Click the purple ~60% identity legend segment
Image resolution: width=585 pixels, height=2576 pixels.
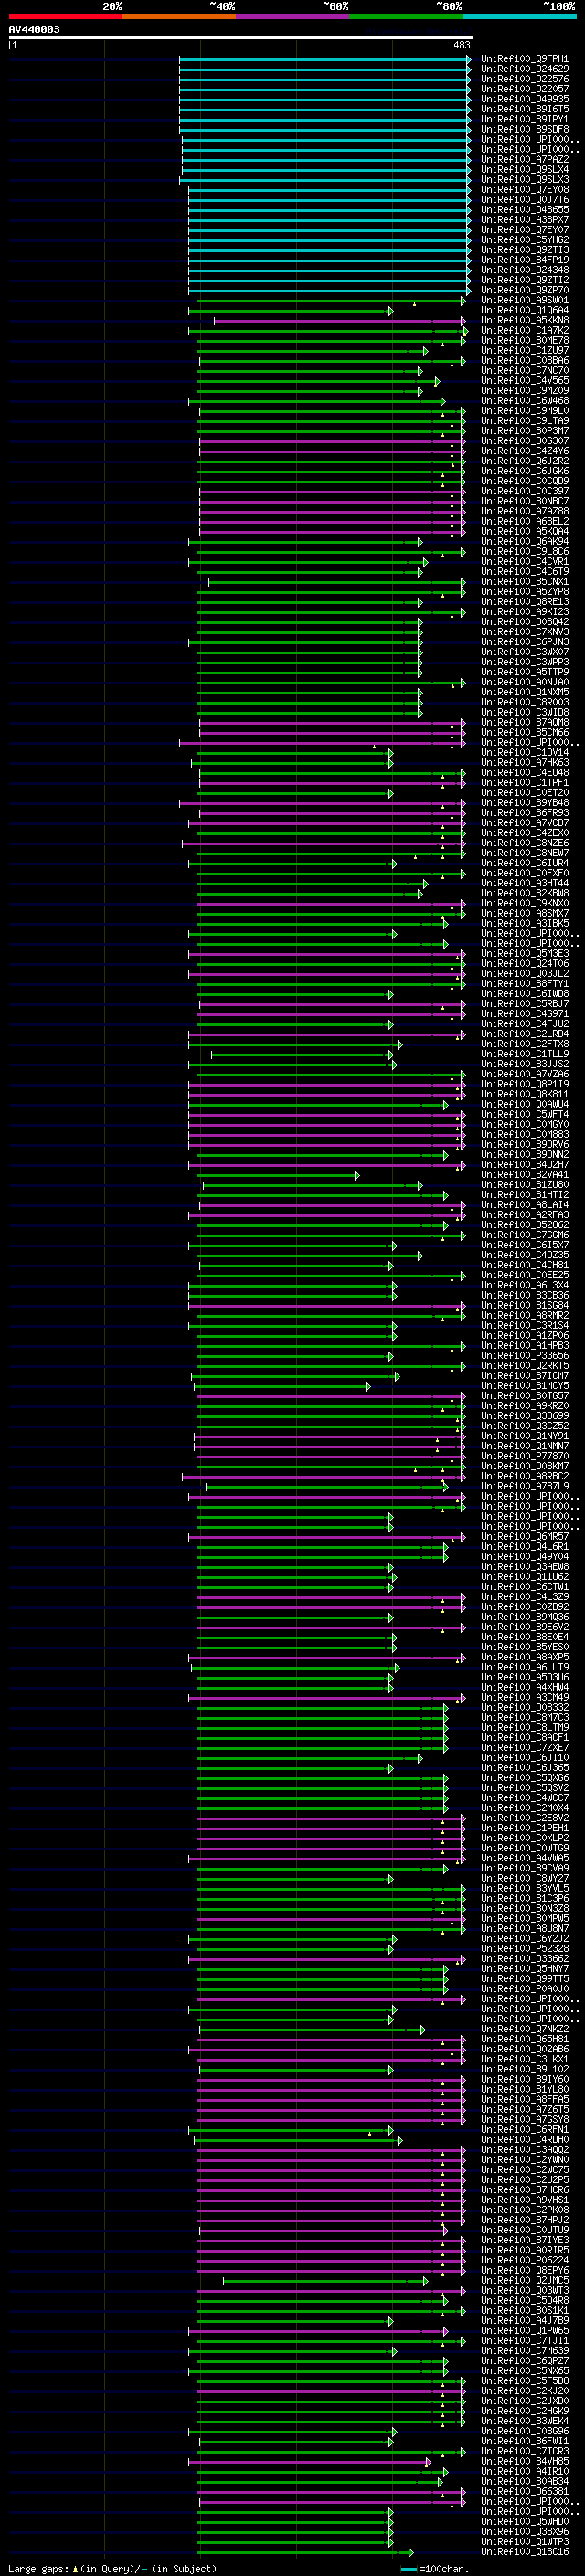(292, 16)
